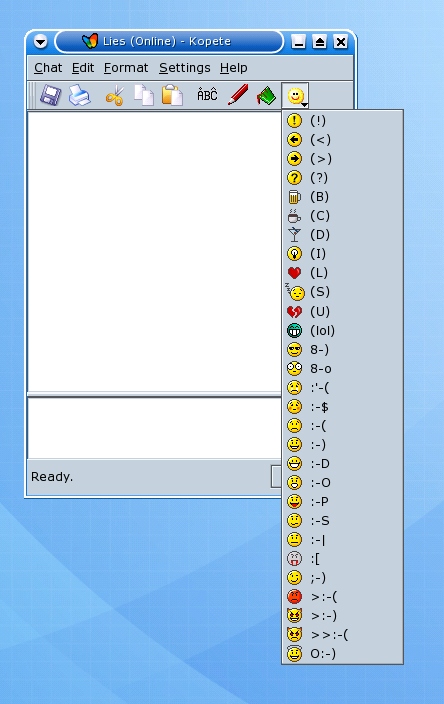Insert the grinning devil >:-) emoticon
The image size is (444, 704).
(x=342, y=616)
